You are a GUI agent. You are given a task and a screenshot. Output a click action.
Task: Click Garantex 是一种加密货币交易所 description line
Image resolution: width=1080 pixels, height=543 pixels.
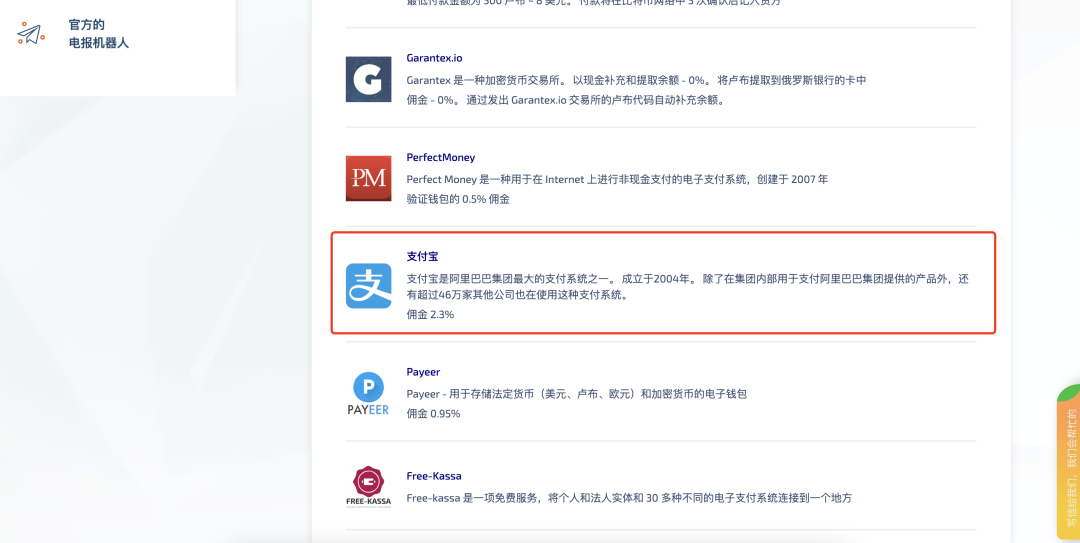pyautogui.click(x=636, y=80)
